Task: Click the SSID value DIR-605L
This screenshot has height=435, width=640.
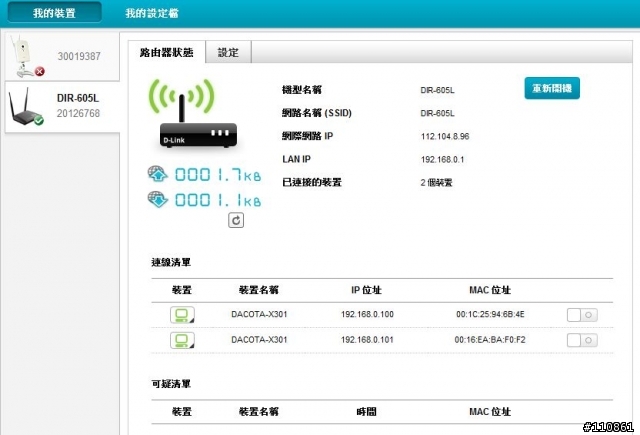Action: 437,113
